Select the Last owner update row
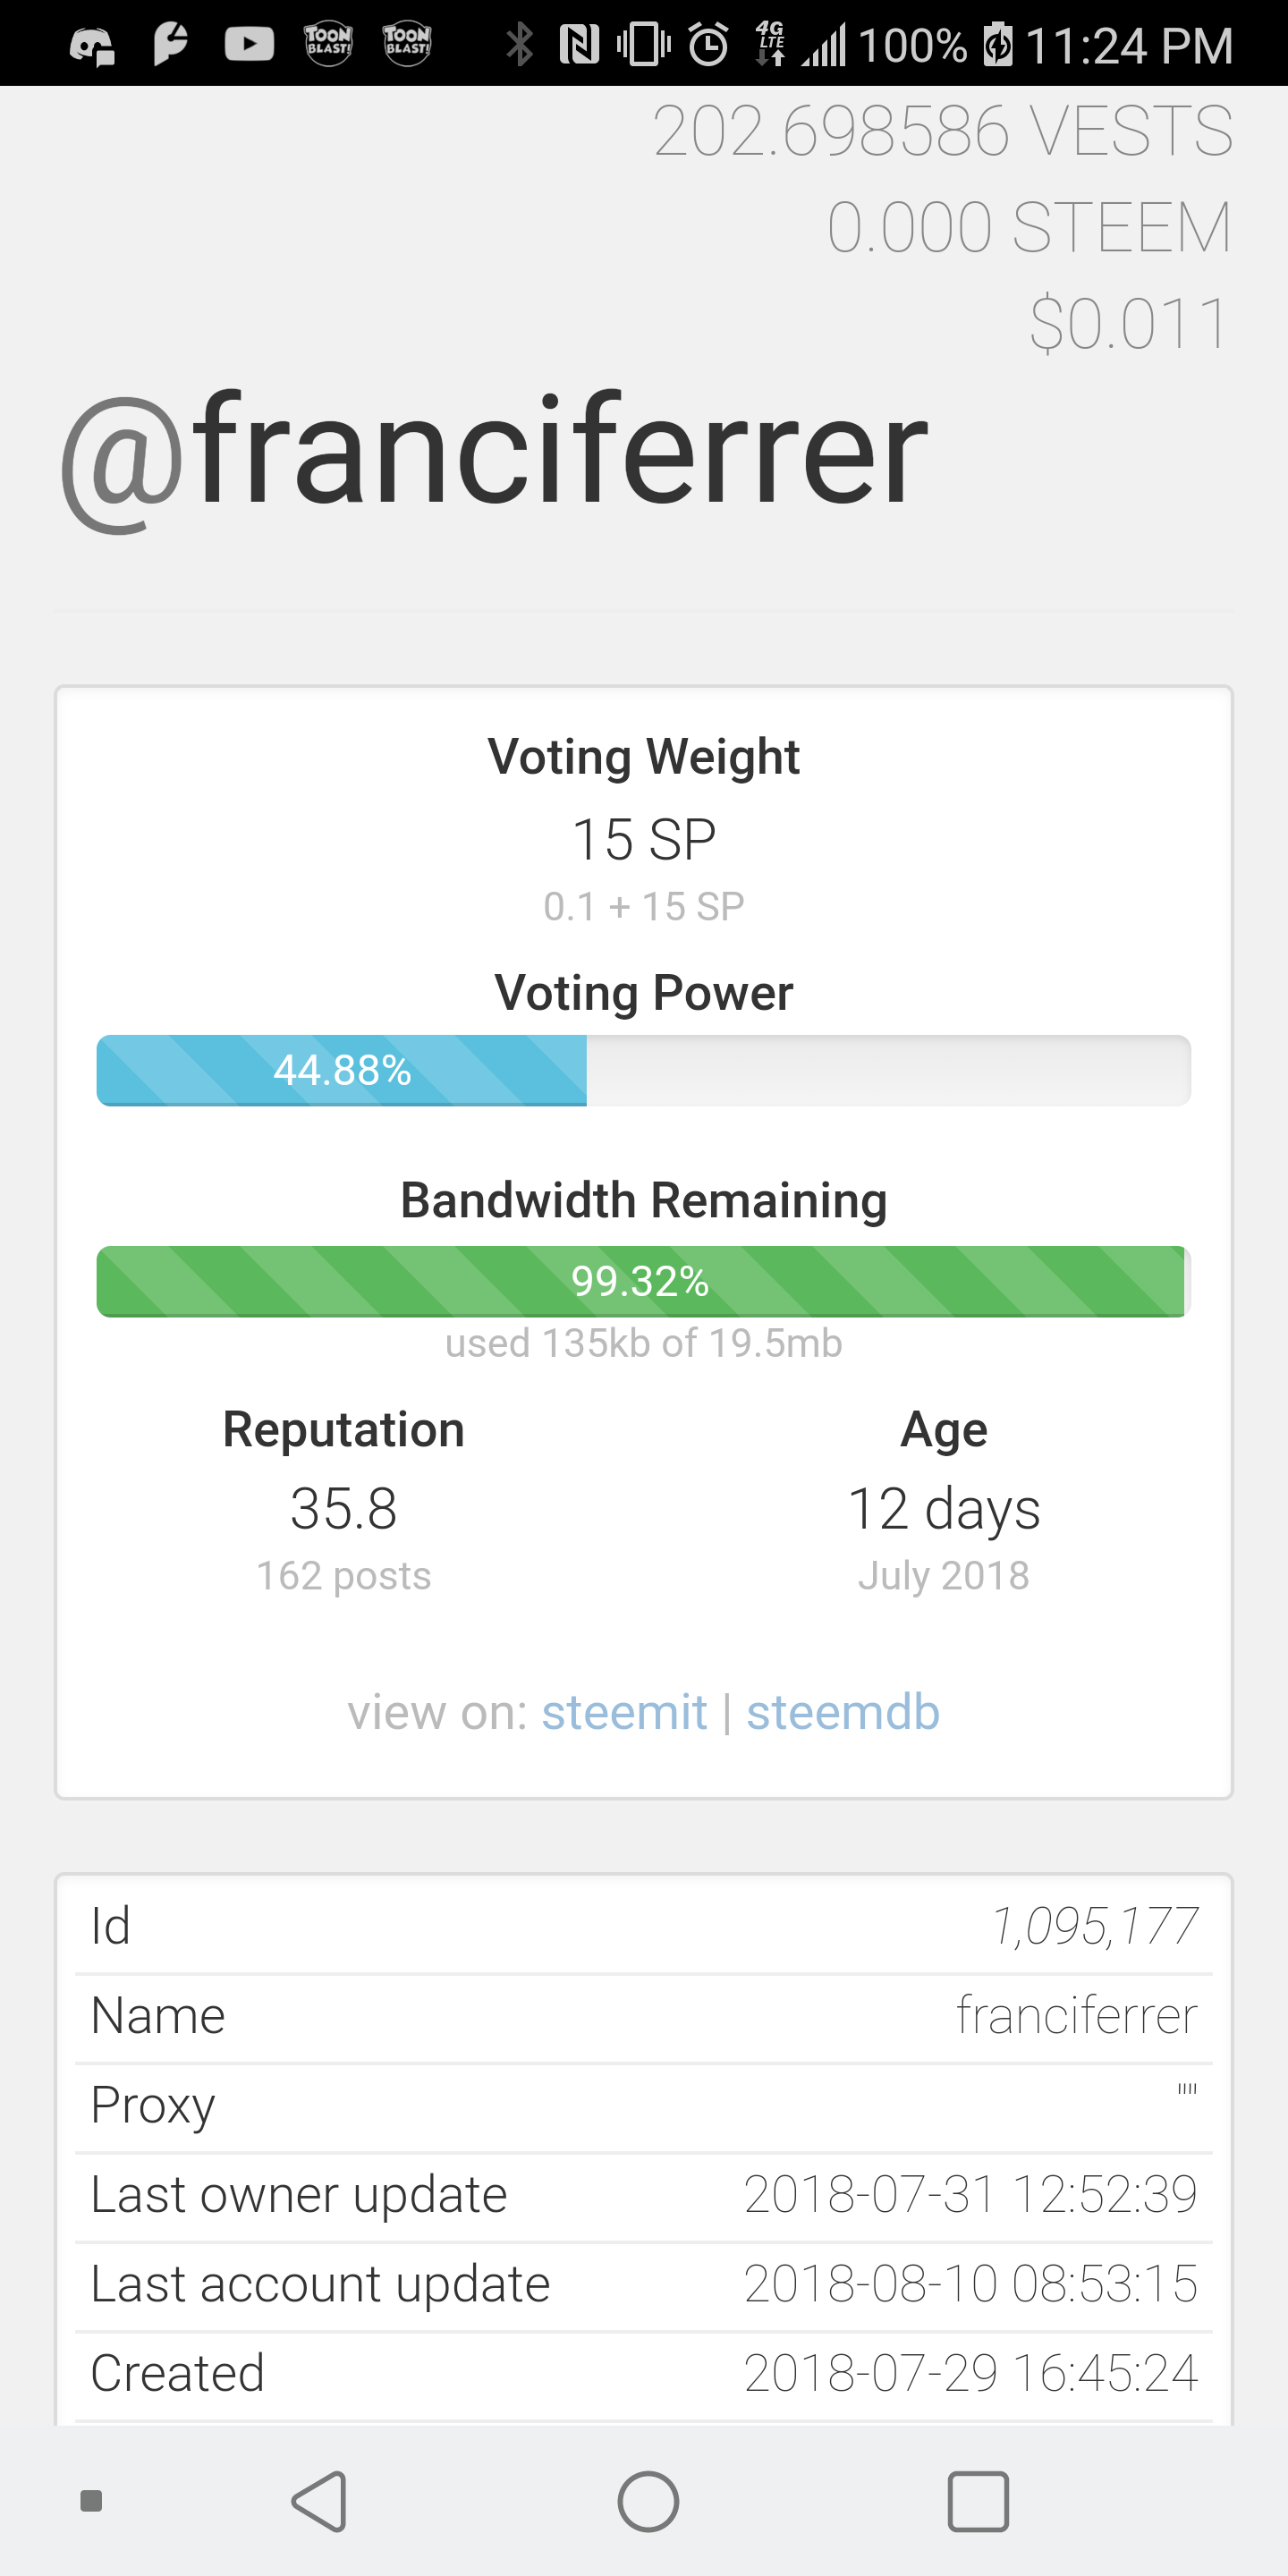Image resolution: width=1288 pixels, height=2576 pixels. [643, 2195]
